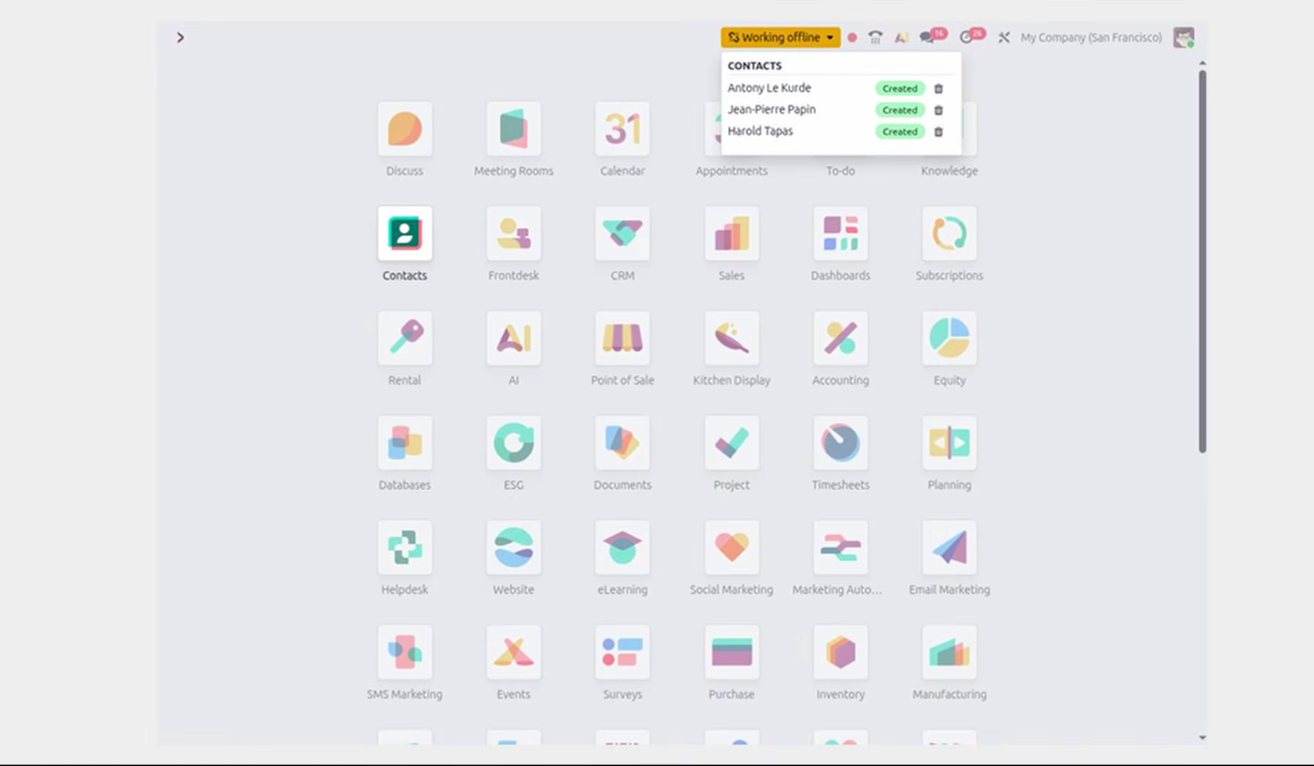Open the Equity app
Screen dimensions: 1314x766
(950, 338)
